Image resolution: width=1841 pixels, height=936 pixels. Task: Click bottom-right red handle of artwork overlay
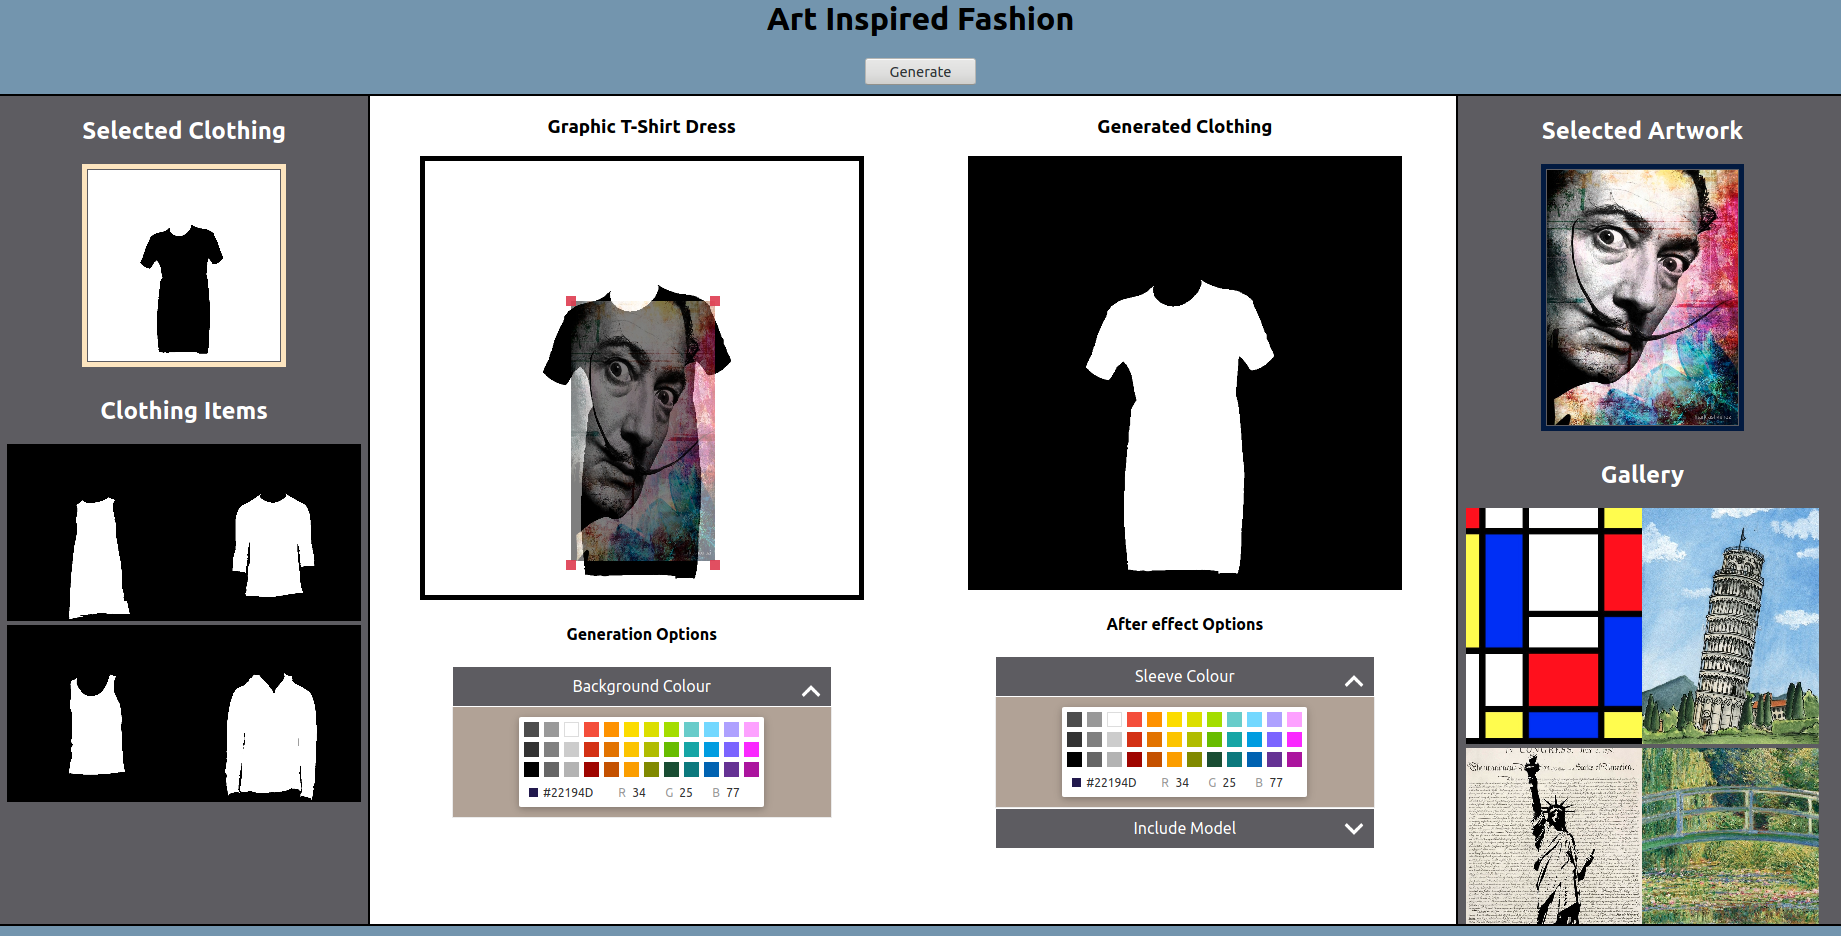(x=715, y=565)
